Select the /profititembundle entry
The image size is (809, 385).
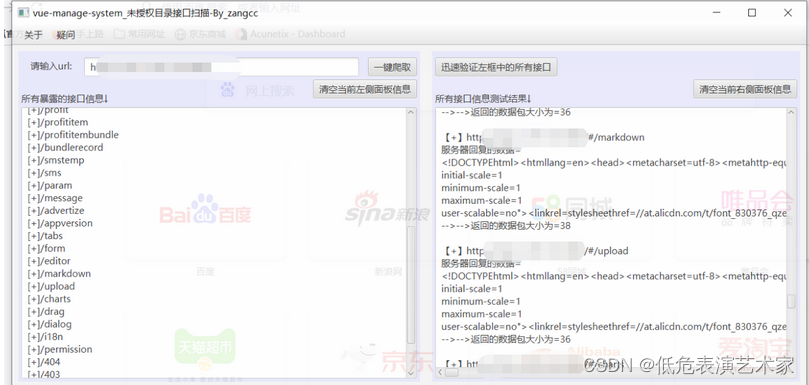(x=73, y=135)
